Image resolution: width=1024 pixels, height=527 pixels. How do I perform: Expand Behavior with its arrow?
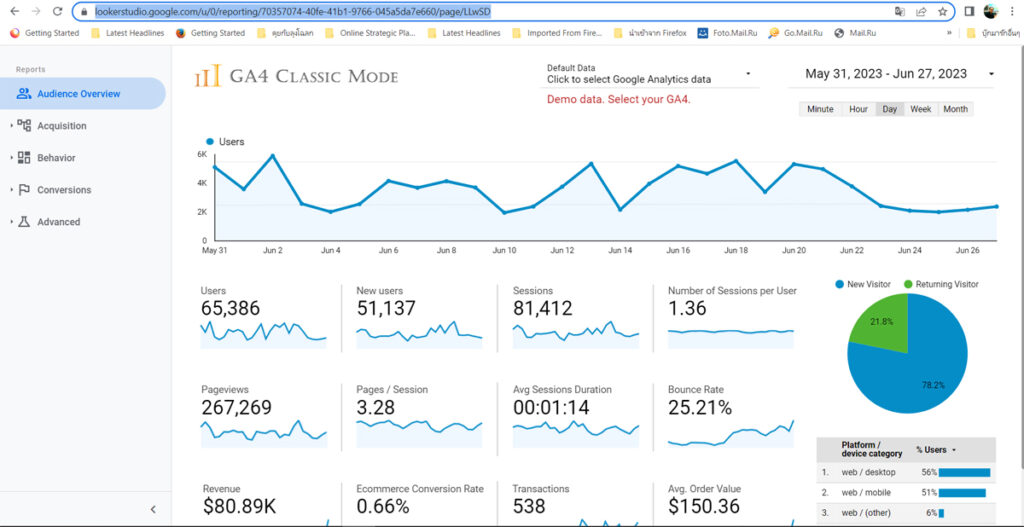coord(12,157)
